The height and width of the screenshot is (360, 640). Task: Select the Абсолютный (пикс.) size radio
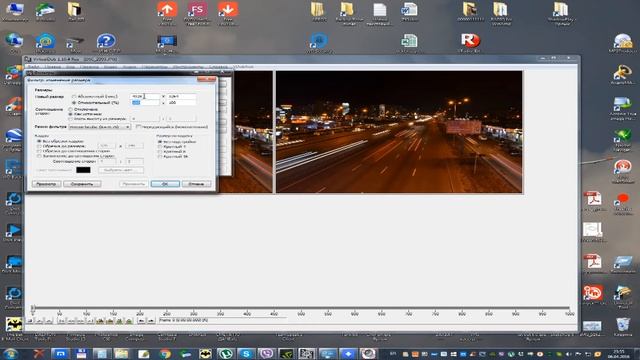[x=74, y=96]
